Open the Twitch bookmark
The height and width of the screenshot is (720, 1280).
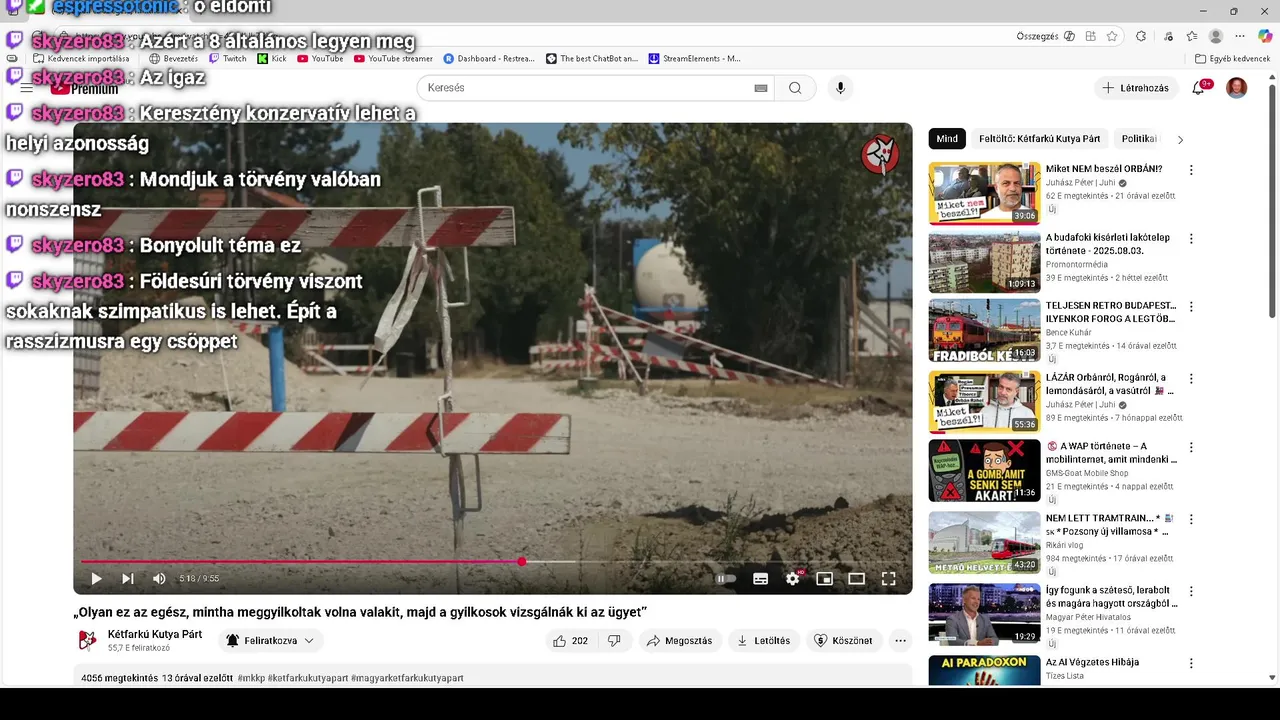tap(228, 59)
